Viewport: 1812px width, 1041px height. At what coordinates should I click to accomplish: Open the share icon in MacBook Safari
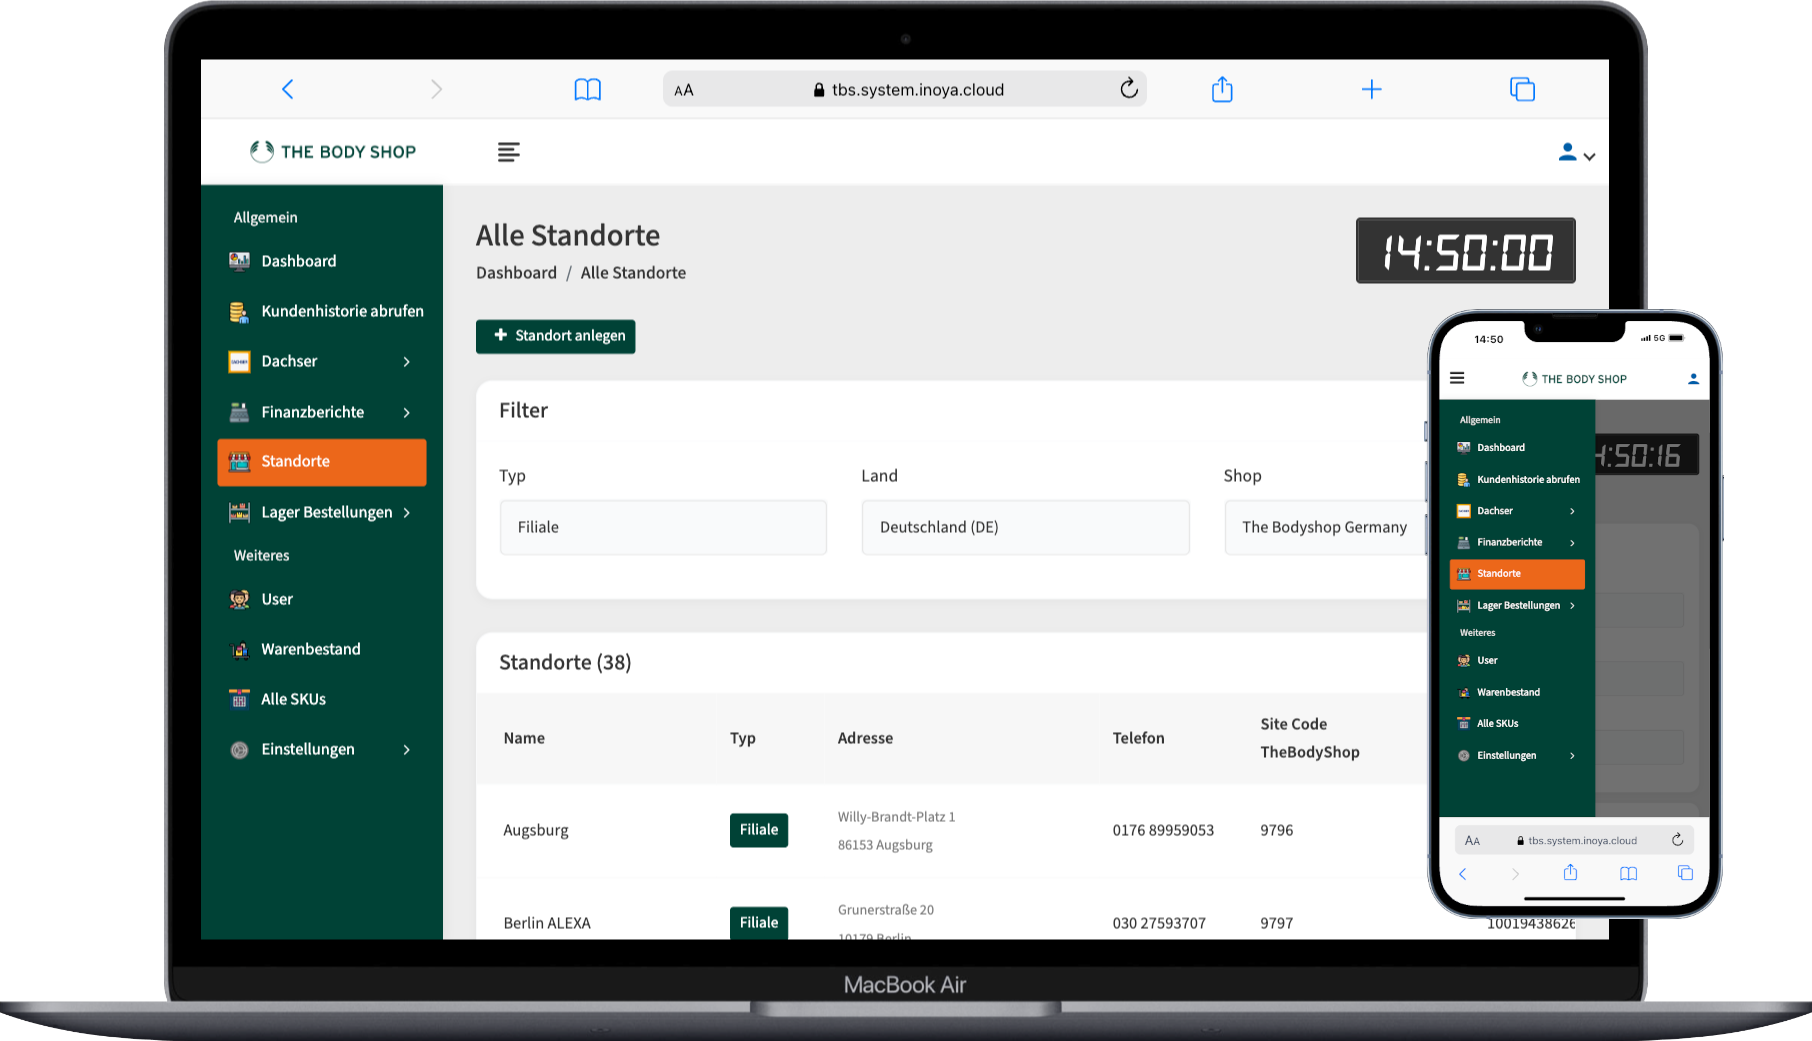point(1222,89)
